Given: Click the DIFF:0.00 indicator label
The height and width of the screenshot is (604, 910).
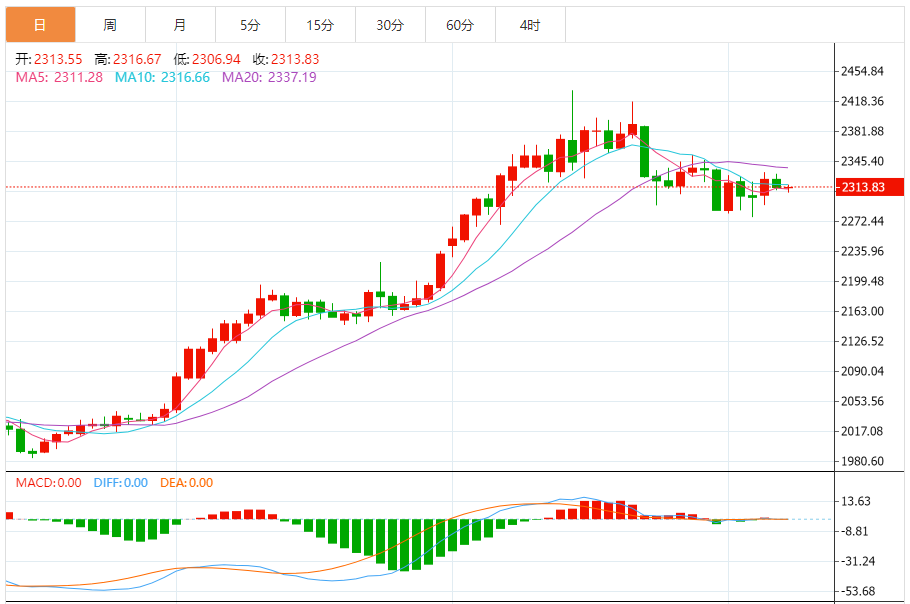Looking at the screenshot, I should [x=121, y=483].
